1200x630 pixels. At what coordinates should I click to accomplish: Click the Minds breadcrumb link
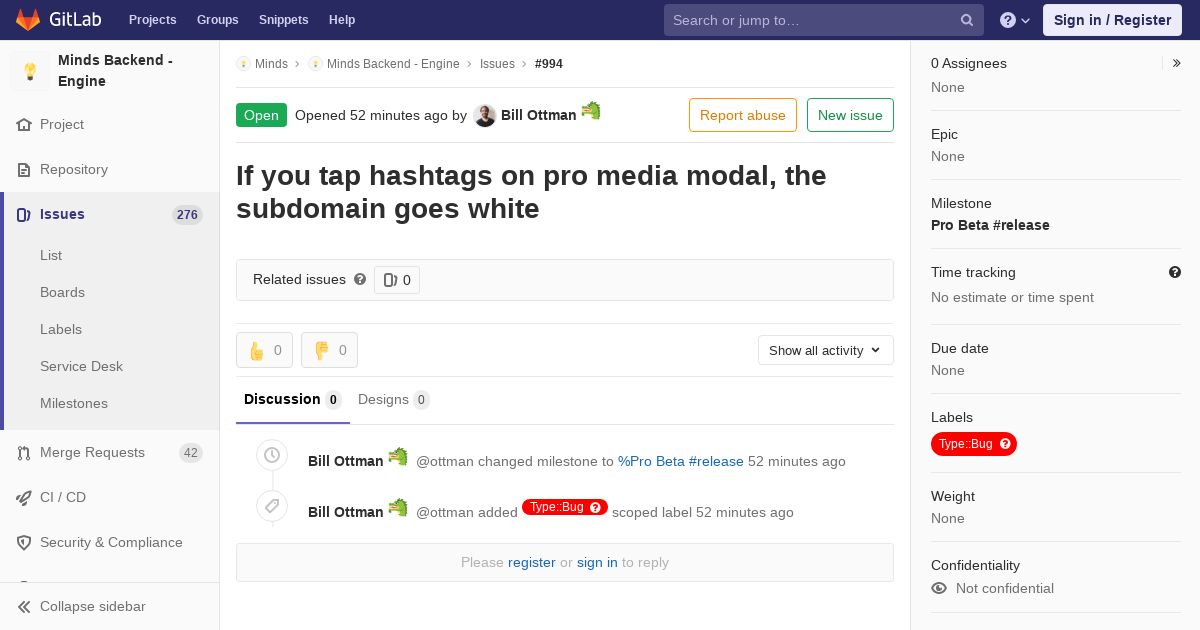pos(271,64)
